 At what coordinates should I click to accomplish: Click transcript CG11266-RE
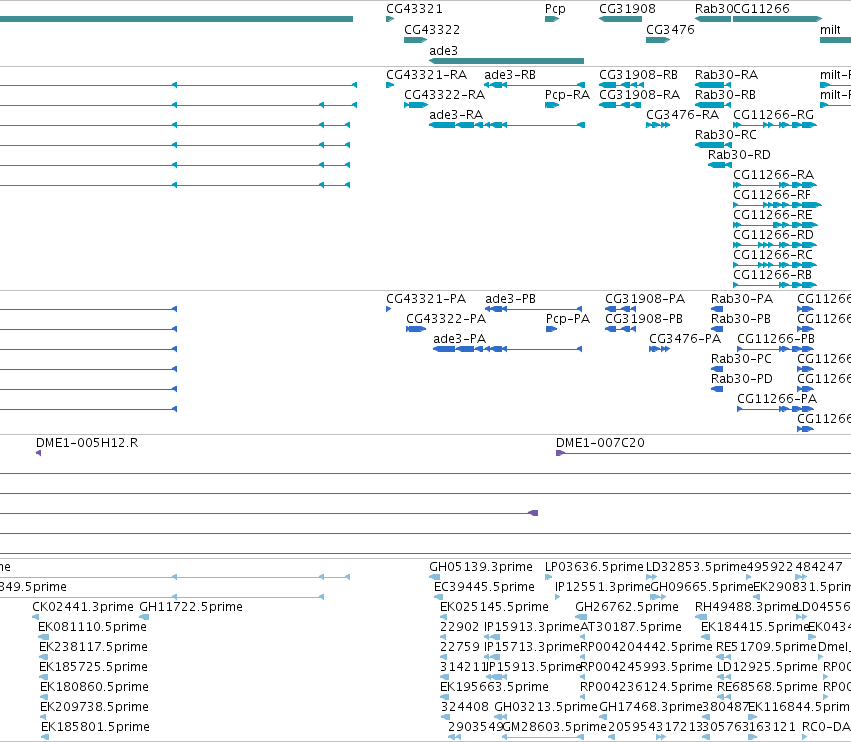(x=775, y=225)
